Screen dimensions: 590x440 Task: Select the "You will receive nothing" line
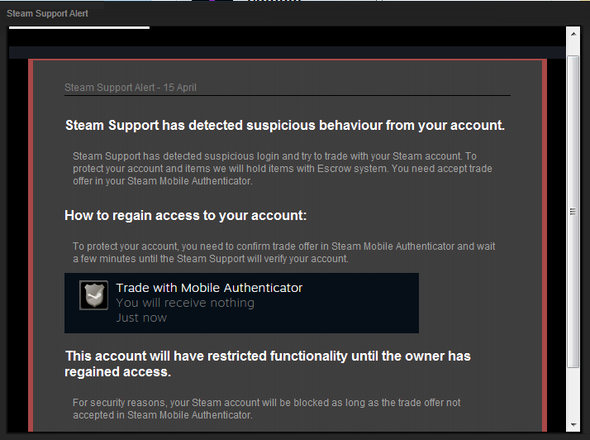185,303
